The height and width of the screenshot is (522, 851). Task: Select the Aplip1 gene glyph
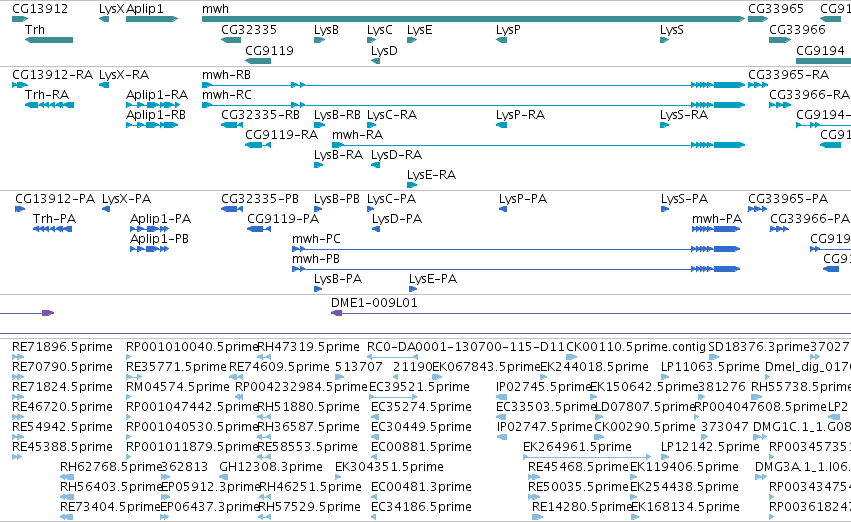click(152, 19)
